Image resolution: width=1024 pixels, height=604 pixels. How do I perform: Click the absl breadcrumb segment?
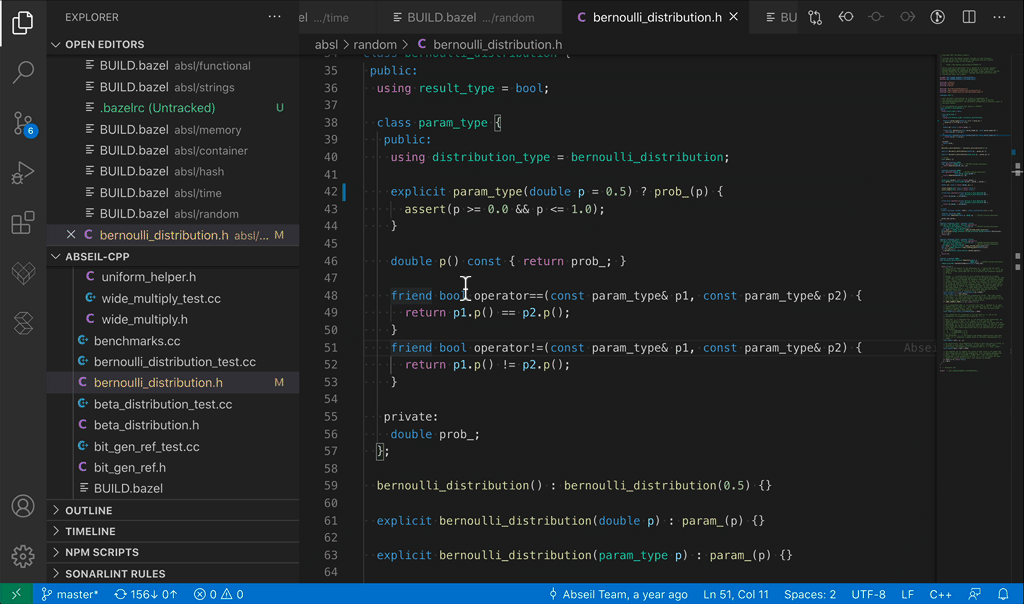tap(326, 44)
